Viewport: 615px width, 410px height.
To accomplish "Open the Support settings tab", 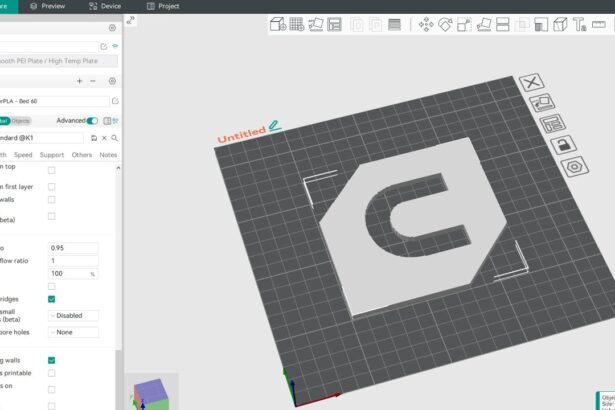I will pos(52,155).
